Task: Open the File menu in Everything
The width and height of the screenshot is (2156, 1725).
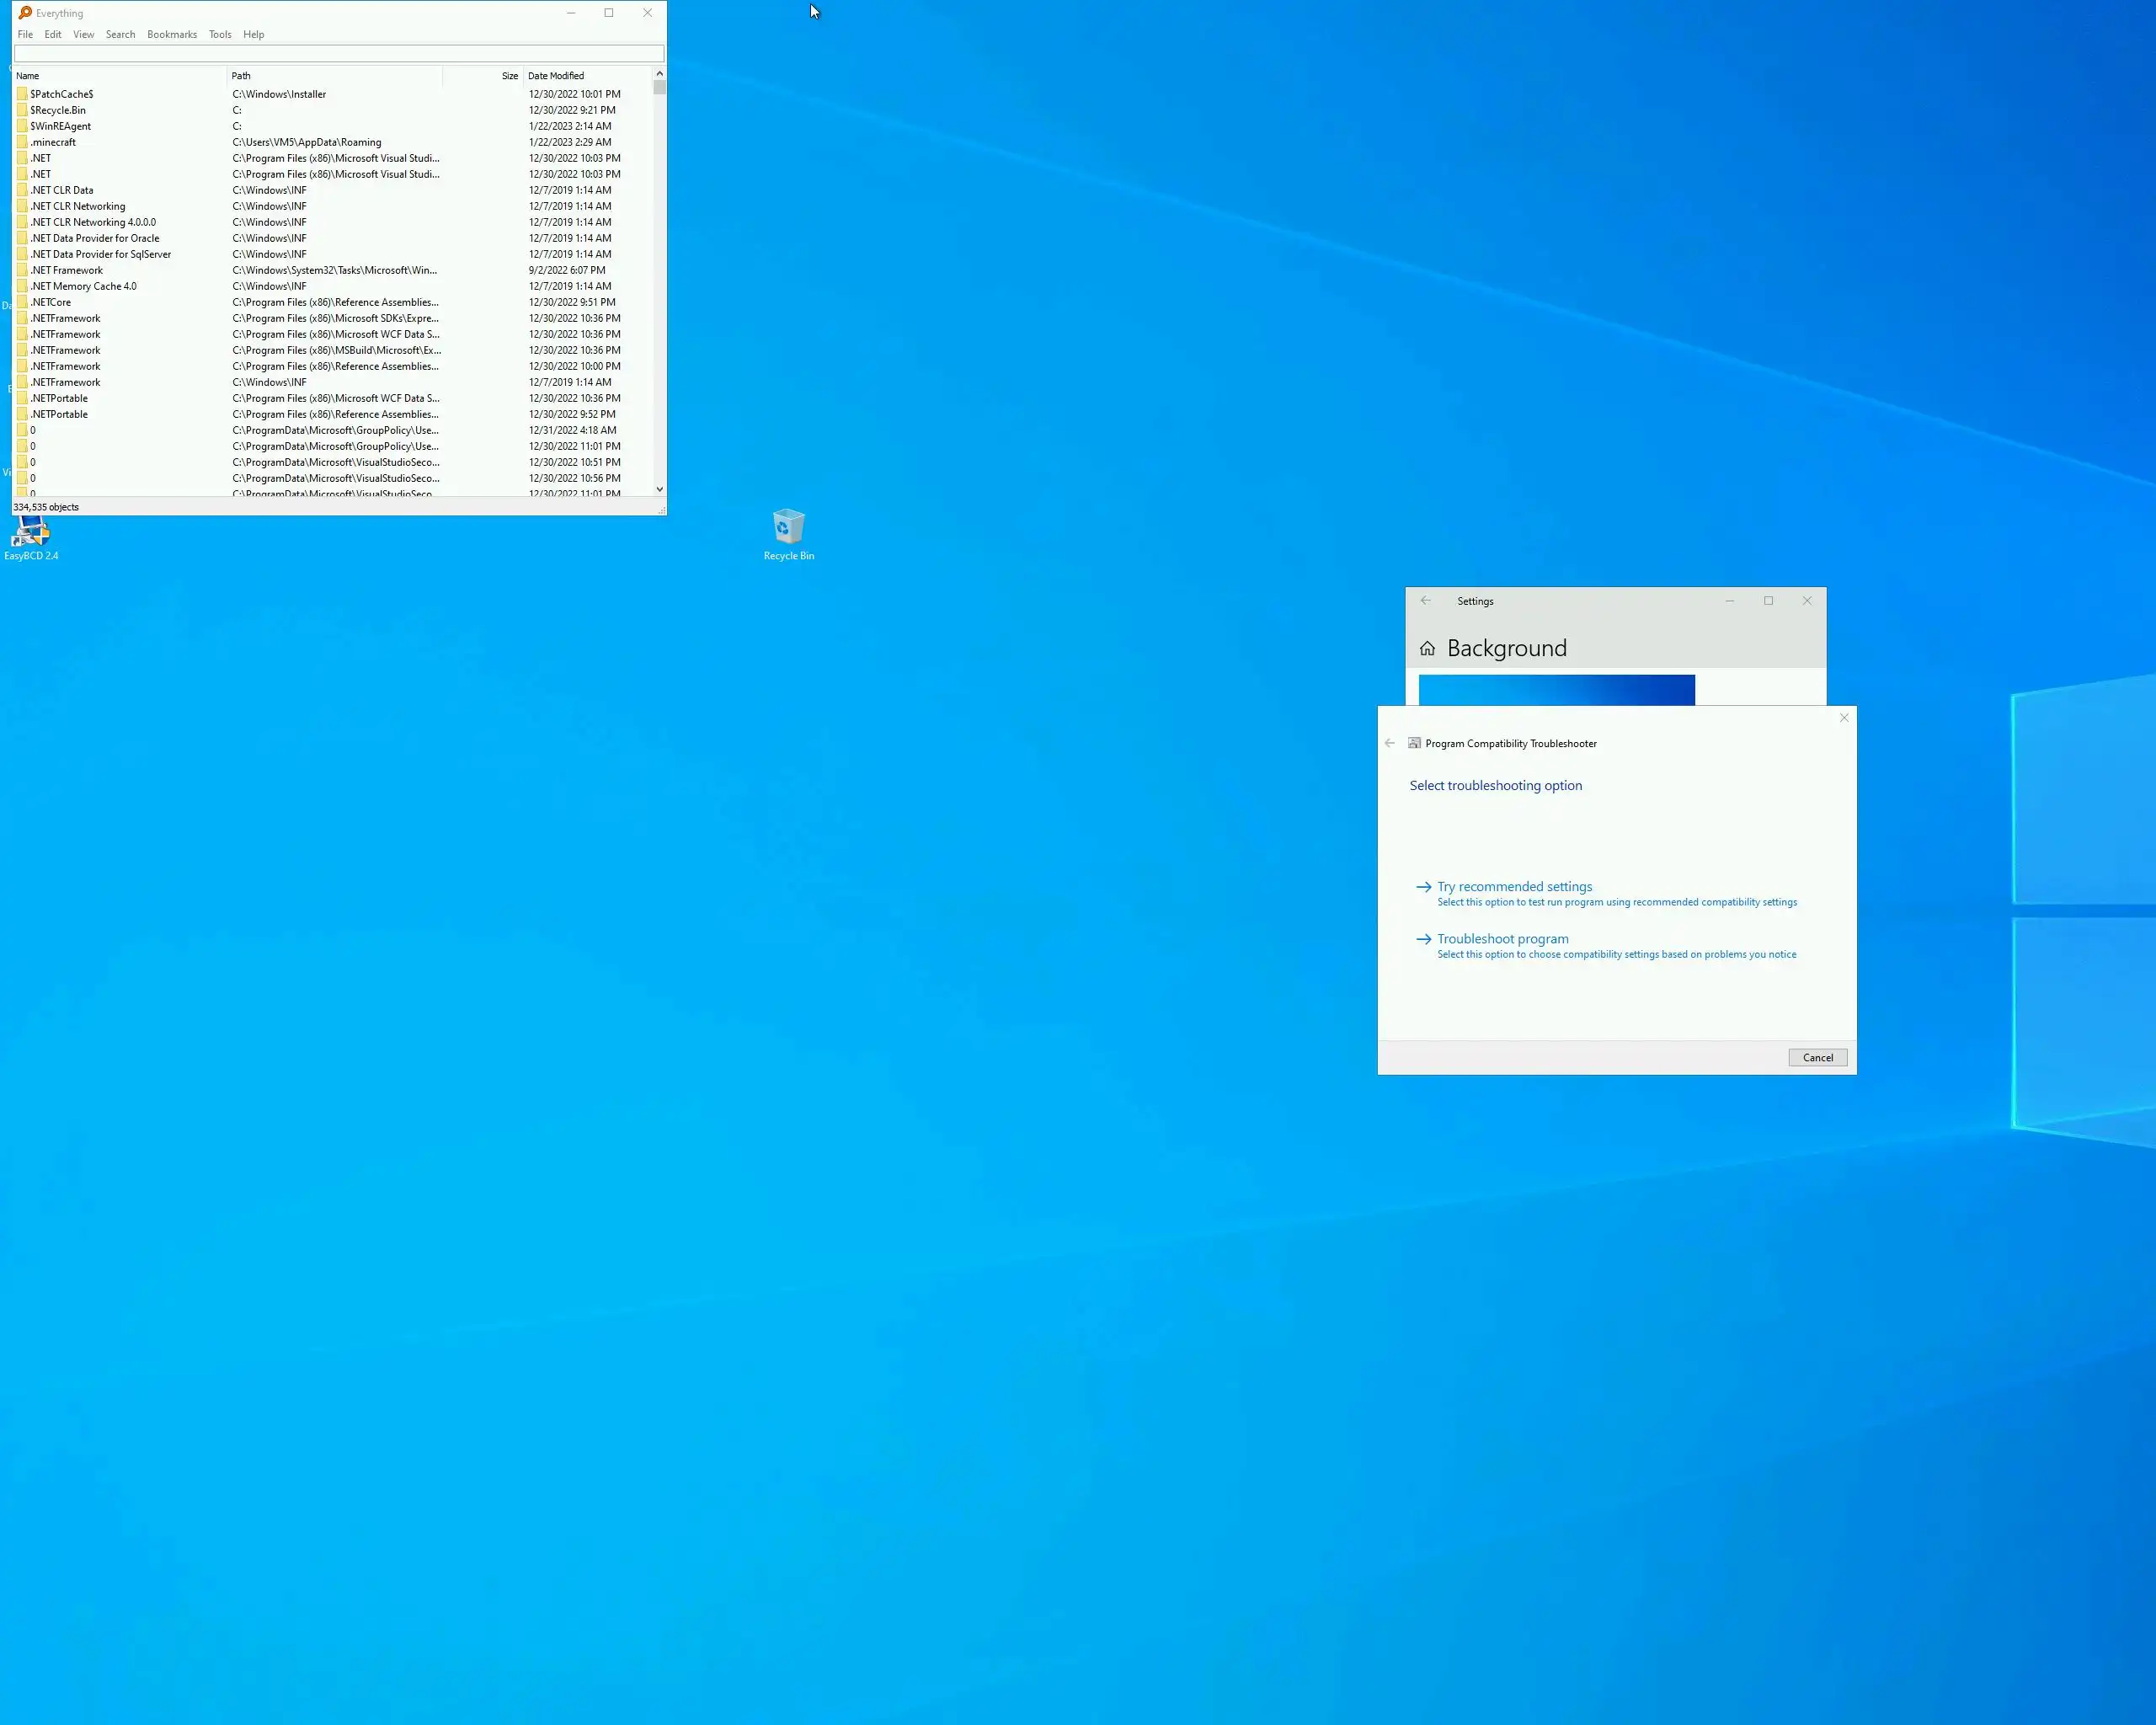Action: pyautogui.click(x=25, y=34)
